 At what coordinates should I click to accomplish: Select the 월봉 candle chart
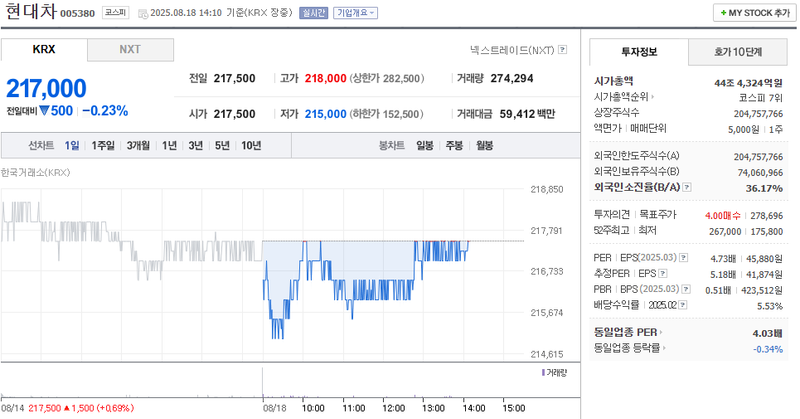[x=485, y=145]
